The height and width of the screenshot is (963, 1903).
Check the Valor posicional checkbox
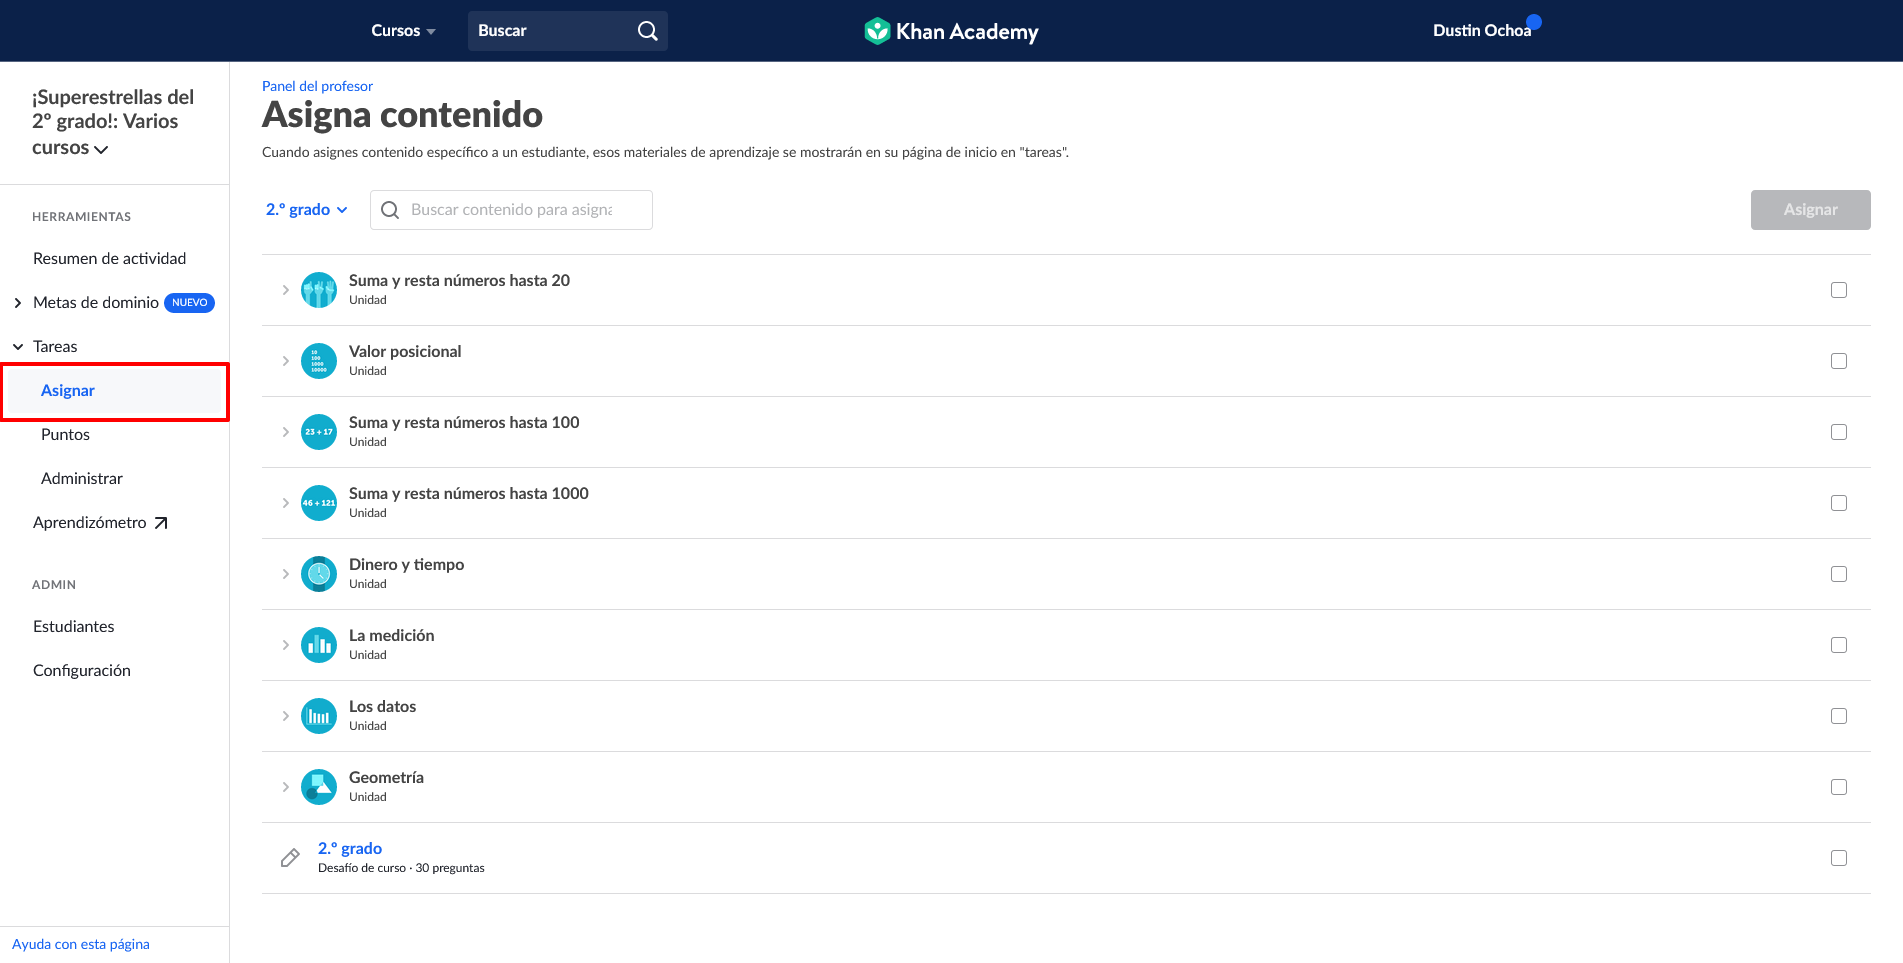point(1839,361)
